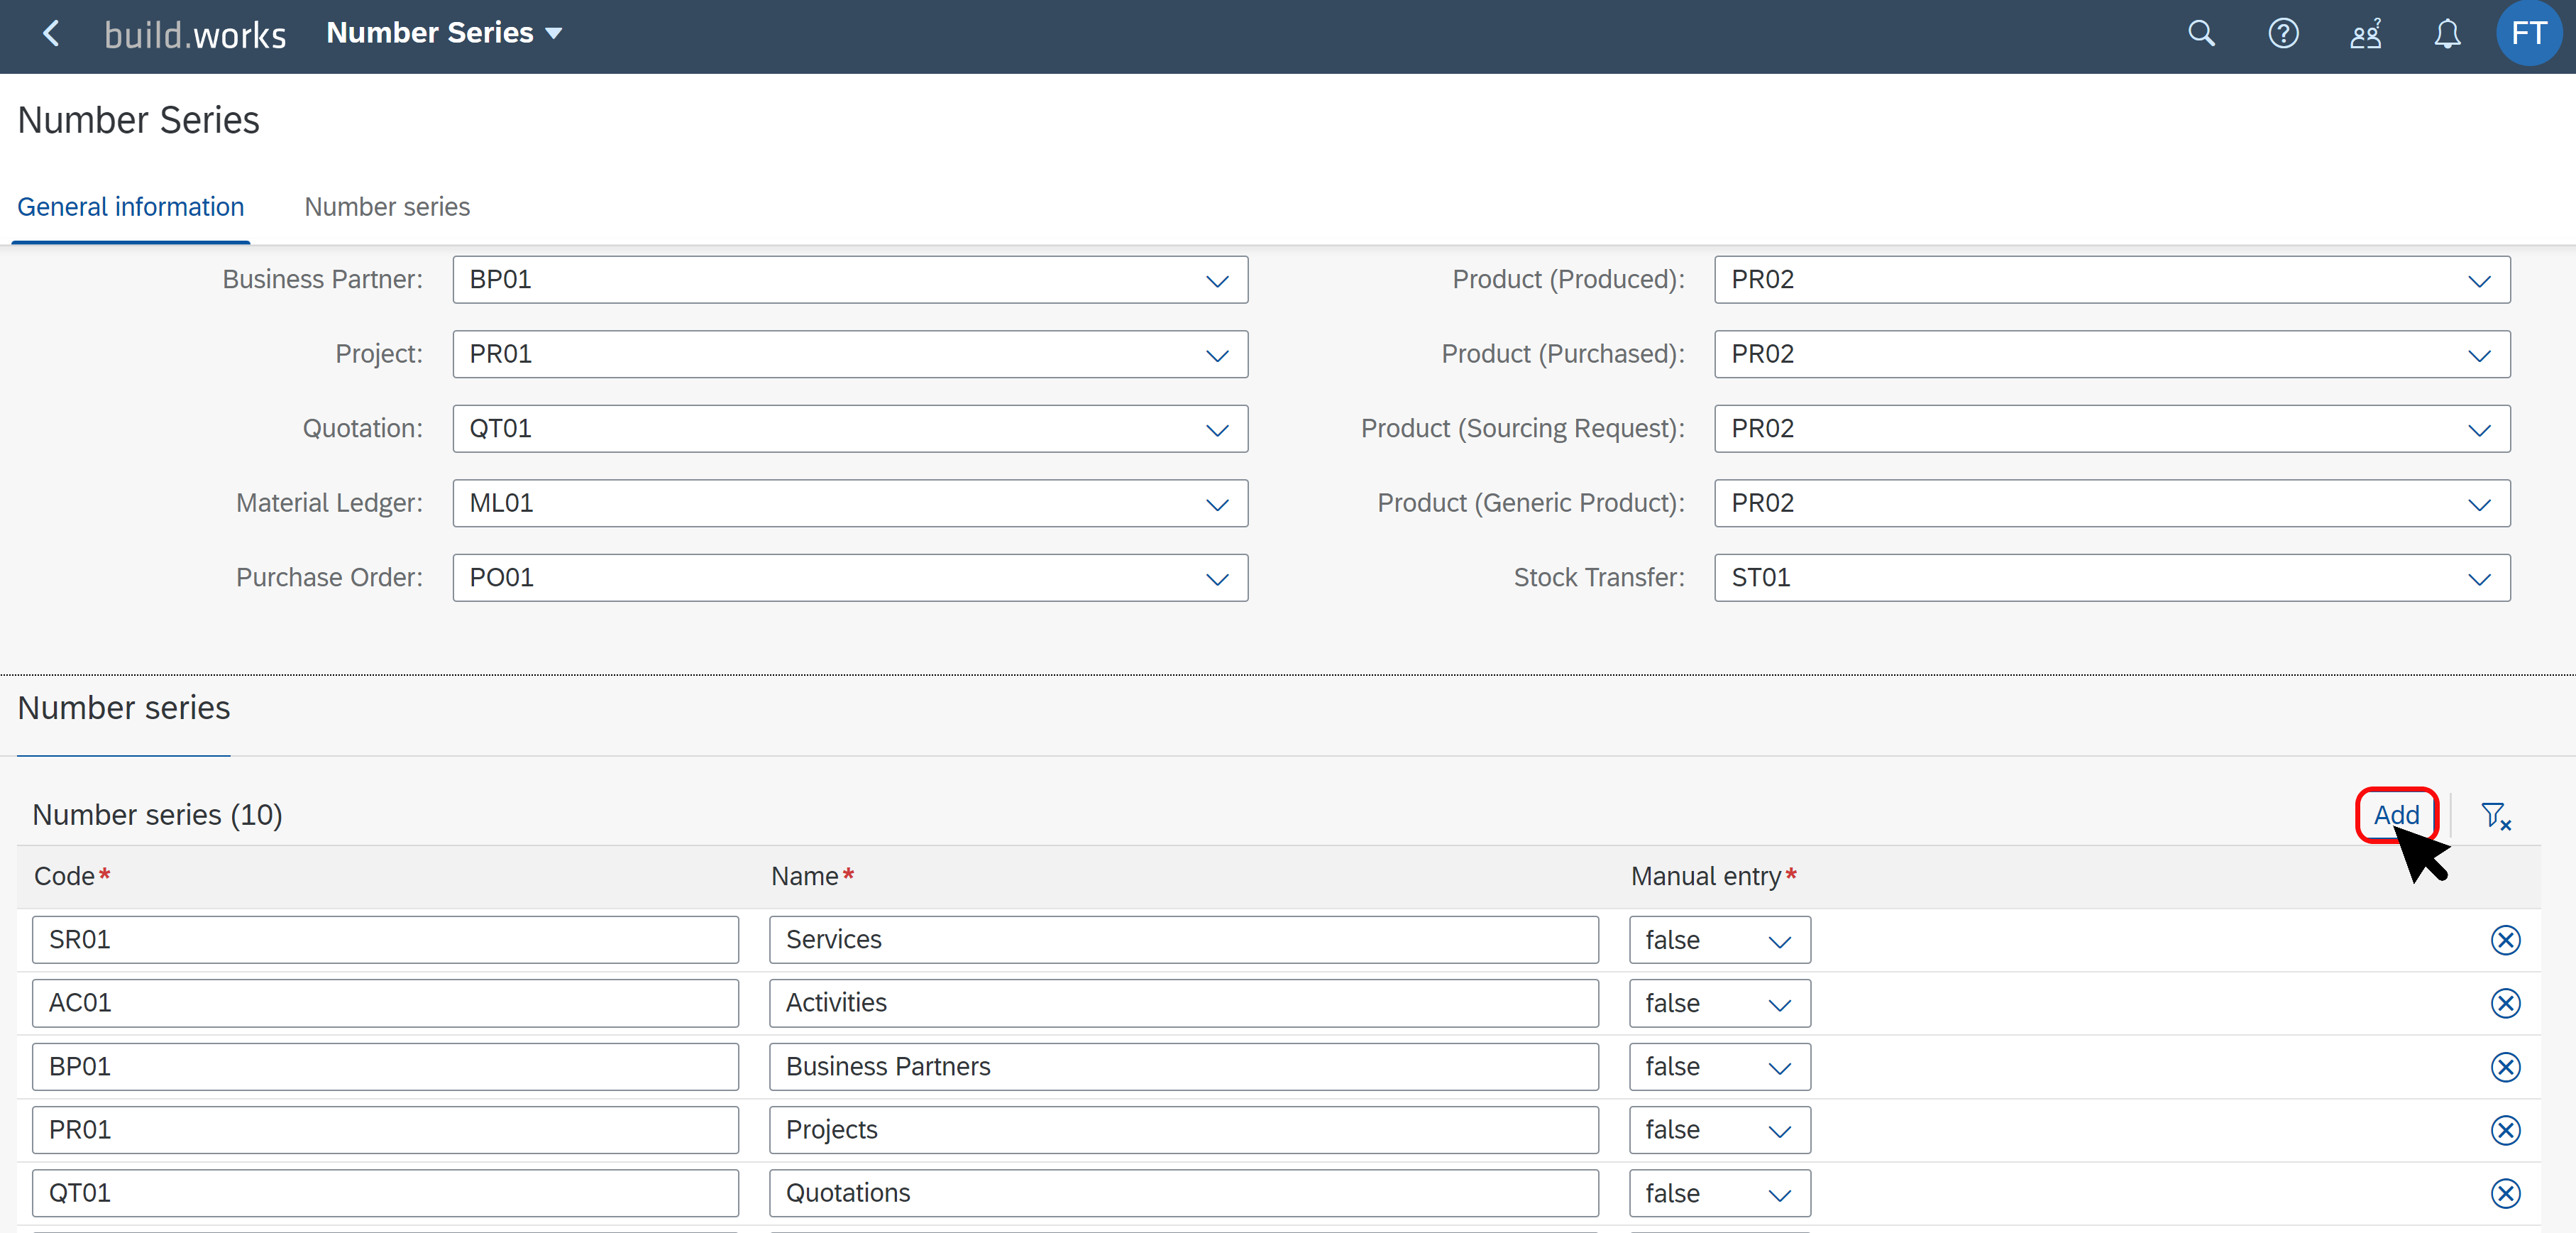Edit the PR01 code field
The image size is (2576, 1233).
click(385, 1130)
